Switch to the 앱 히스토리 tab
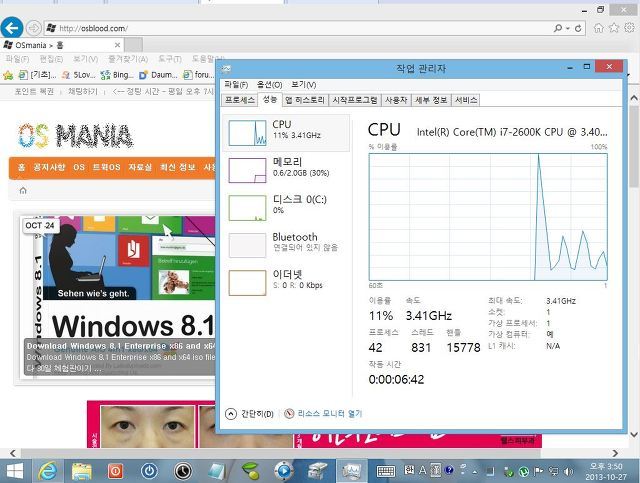 305,100
